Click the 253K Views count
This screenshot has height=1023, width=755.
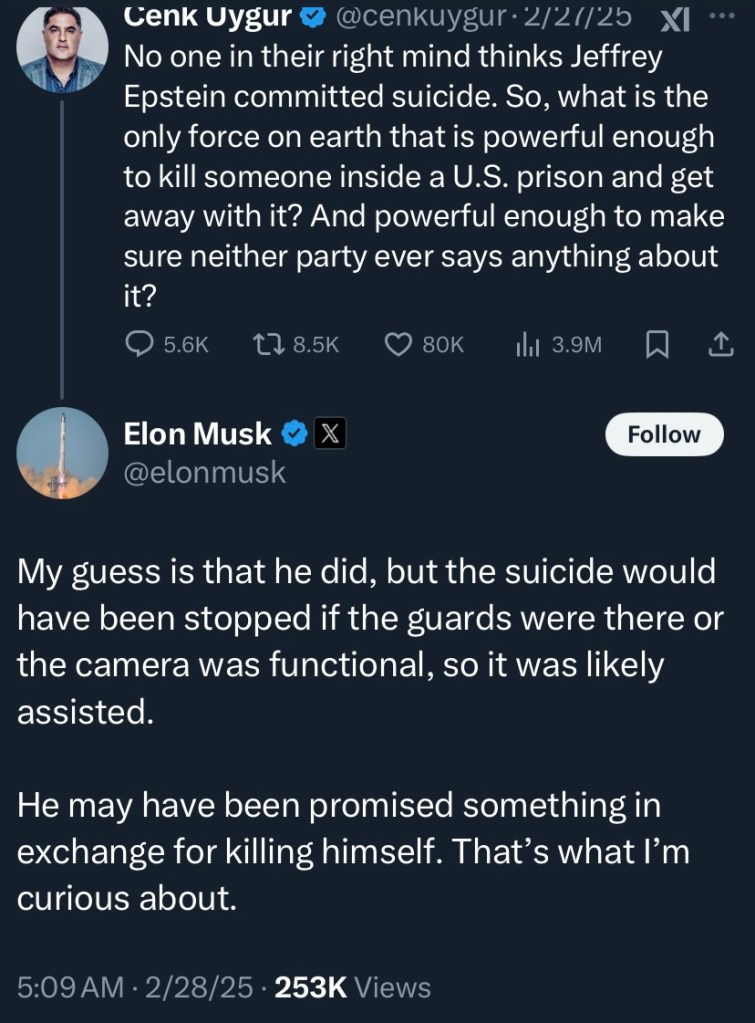(x=352, y=987)
